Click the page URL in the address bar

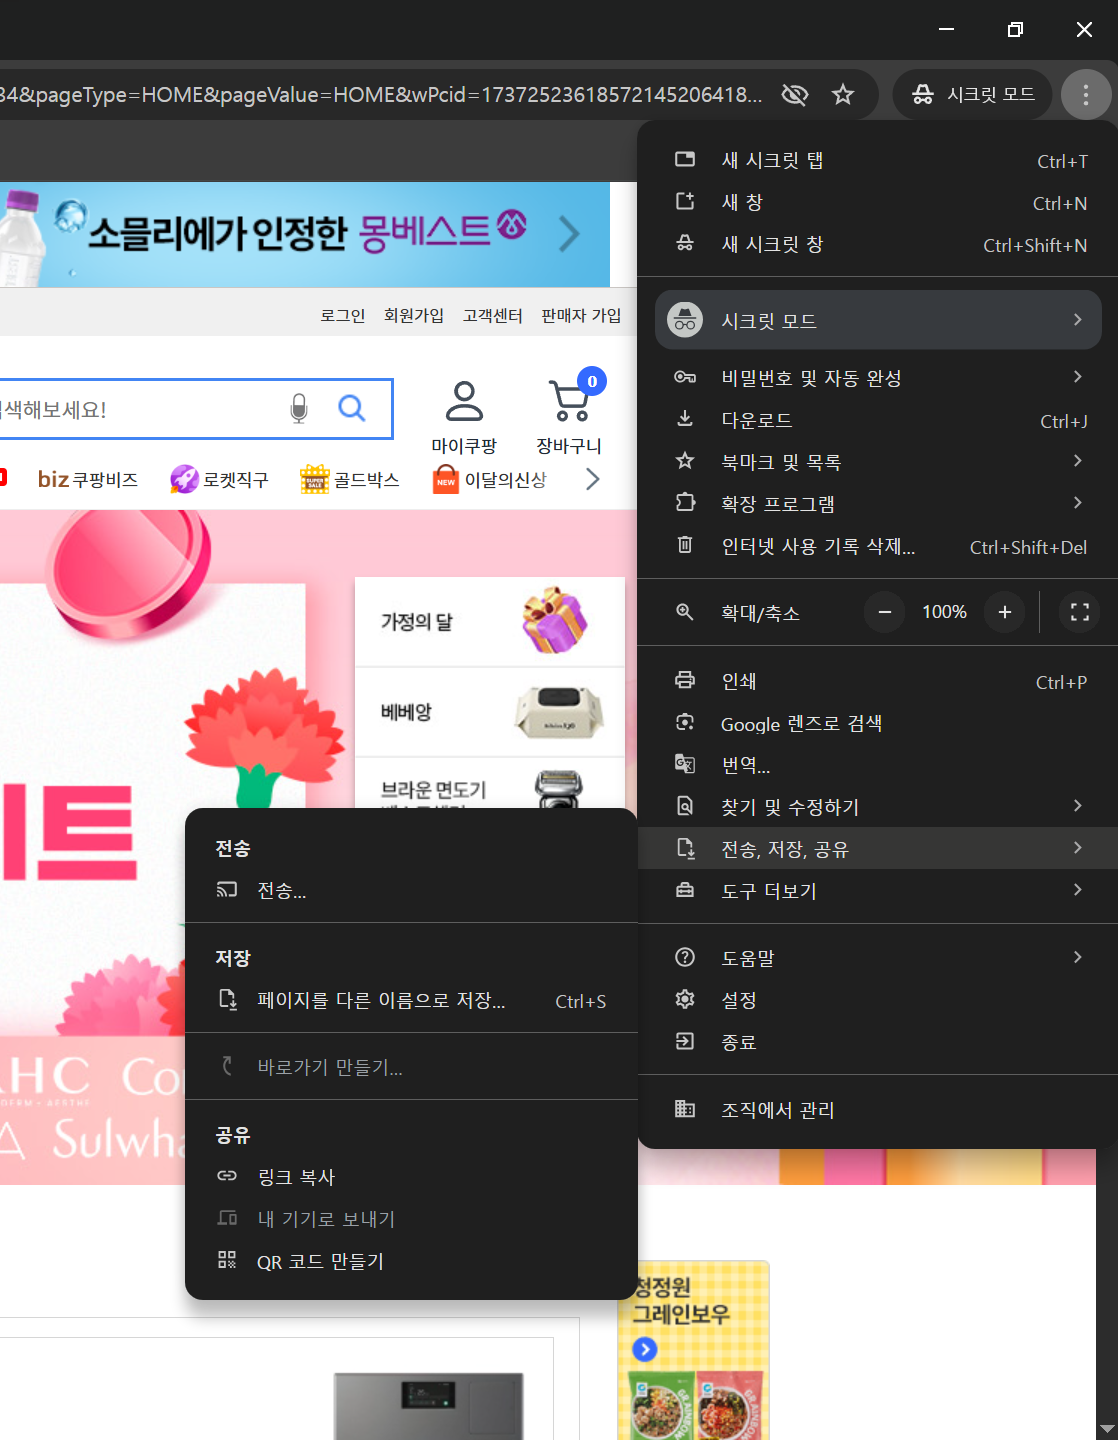tap(380, 95)
